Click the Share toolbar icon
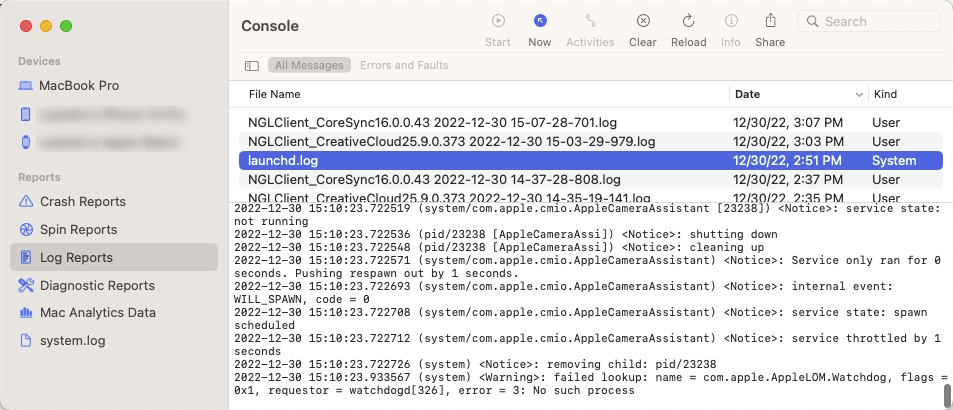 pyautogui.click(x=770, y=21)
